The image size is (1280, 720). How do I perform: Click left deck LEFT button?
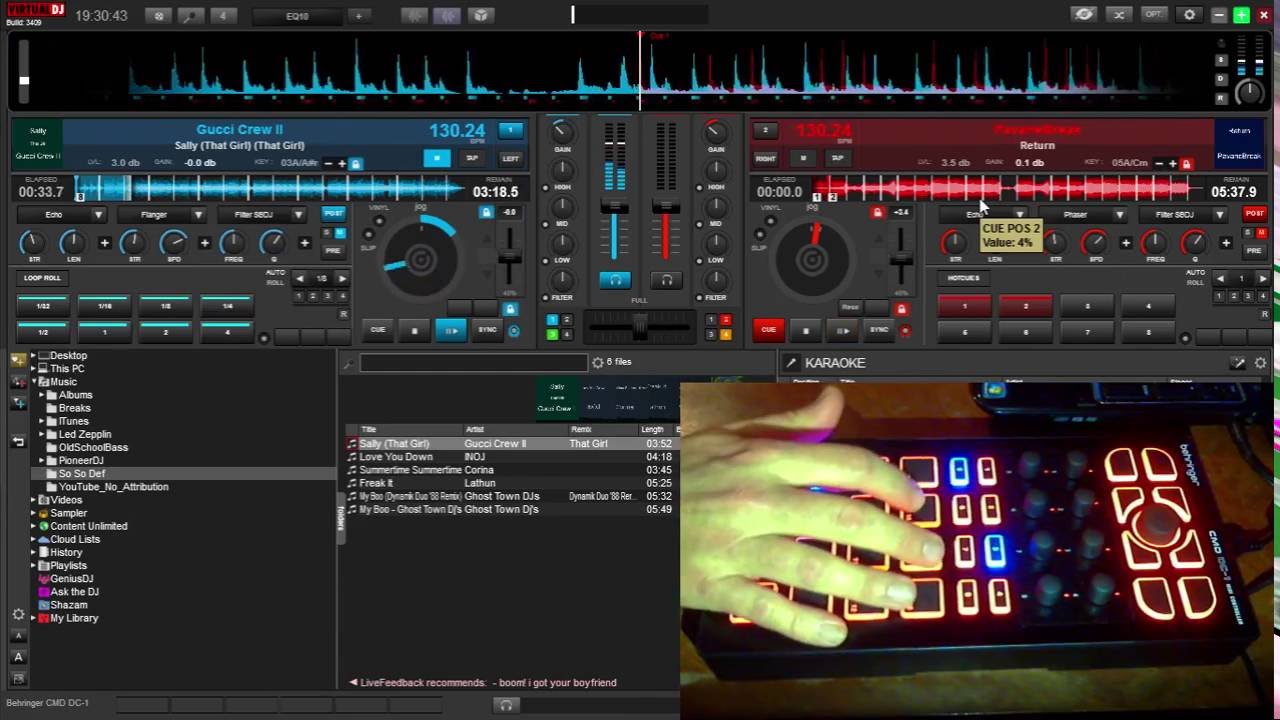(x=510, y=158)
